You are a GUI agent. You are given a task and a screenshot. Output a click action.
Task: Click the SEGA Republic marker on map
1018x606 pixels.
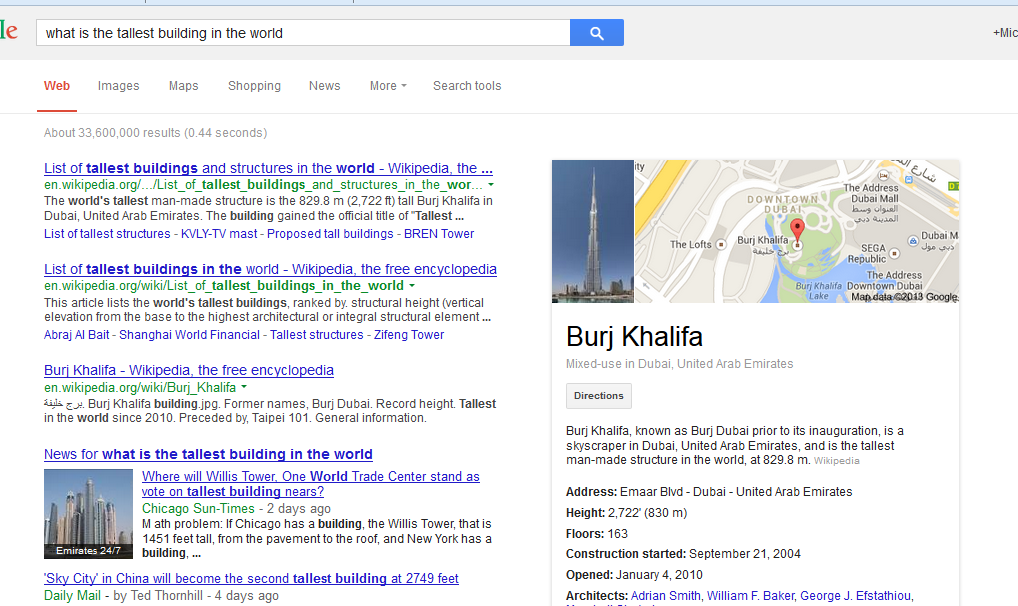point(894,253)
